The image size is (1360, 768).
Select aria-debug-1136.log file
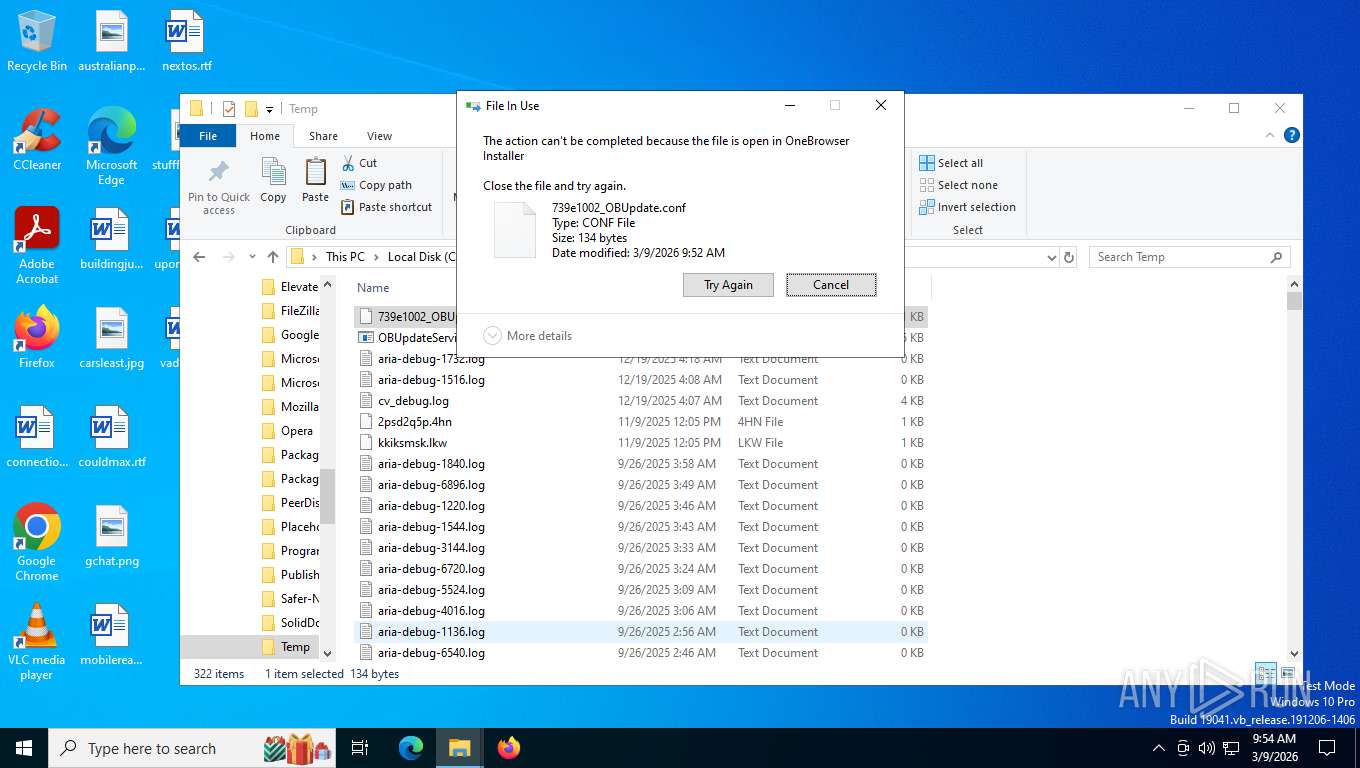tap(640, 632)
